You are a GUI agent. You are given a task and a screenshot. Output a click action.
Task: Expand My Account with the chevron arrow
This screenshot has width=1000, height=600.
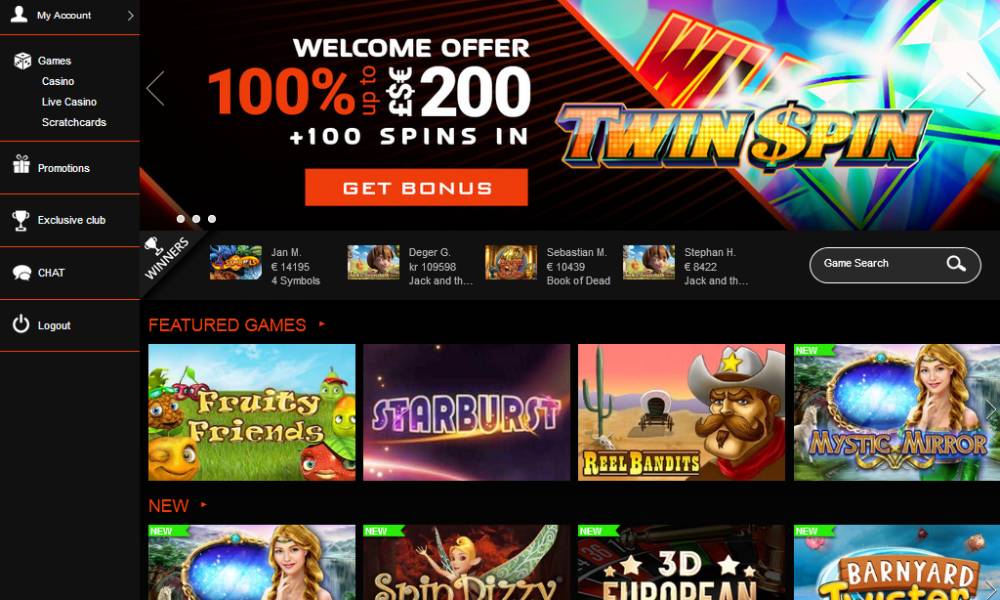pos(131,15)
